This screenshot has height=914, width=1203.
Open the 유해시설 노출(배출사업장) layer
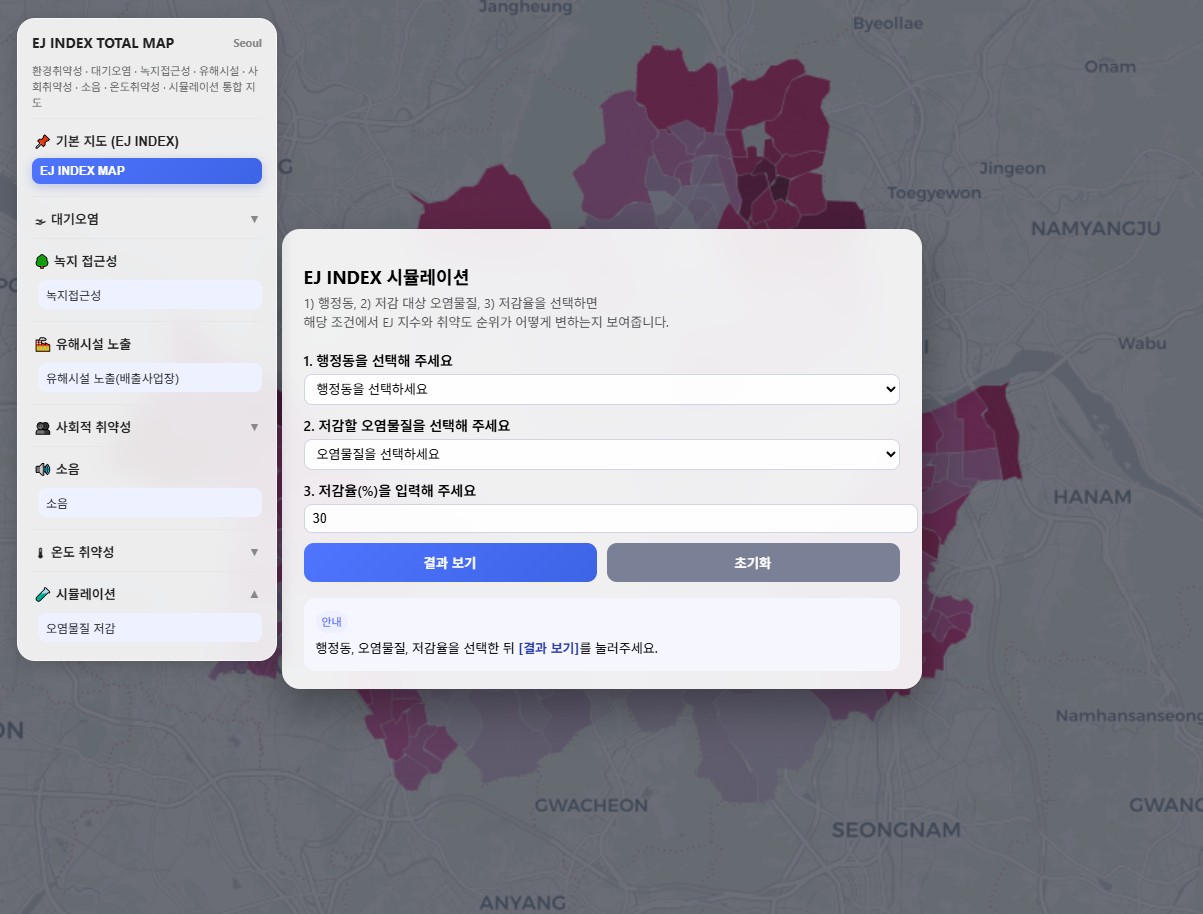[147, 378]
